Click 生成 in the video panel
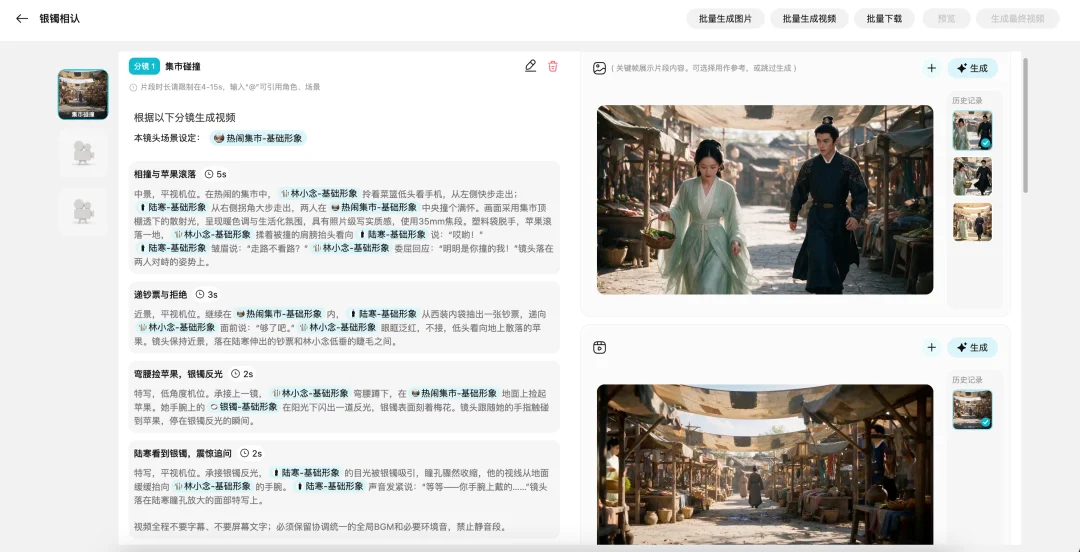Viewport: 1080px width, 552px height. click(x=973, y=347)
